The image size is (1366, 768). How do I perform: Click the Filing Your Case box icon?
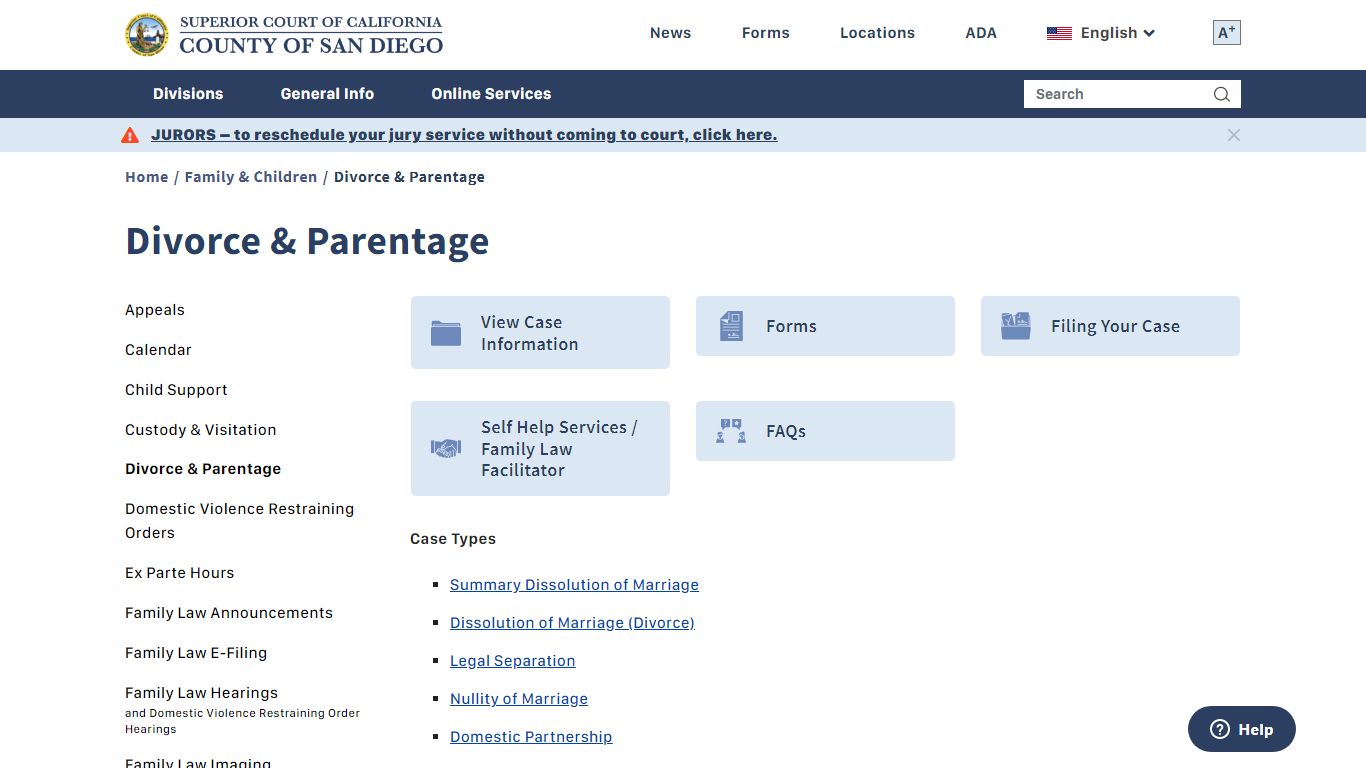click(1016, 326)
